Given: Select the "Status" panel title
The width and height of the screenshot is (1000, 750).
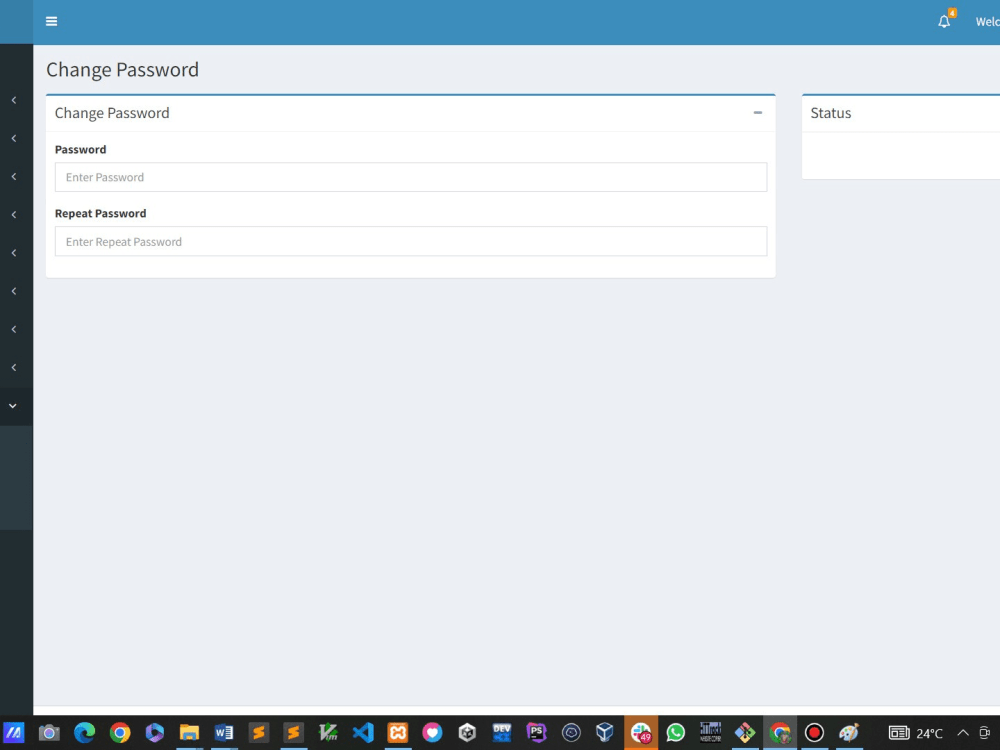Looking at the screenshot, I should click(830, 113).
